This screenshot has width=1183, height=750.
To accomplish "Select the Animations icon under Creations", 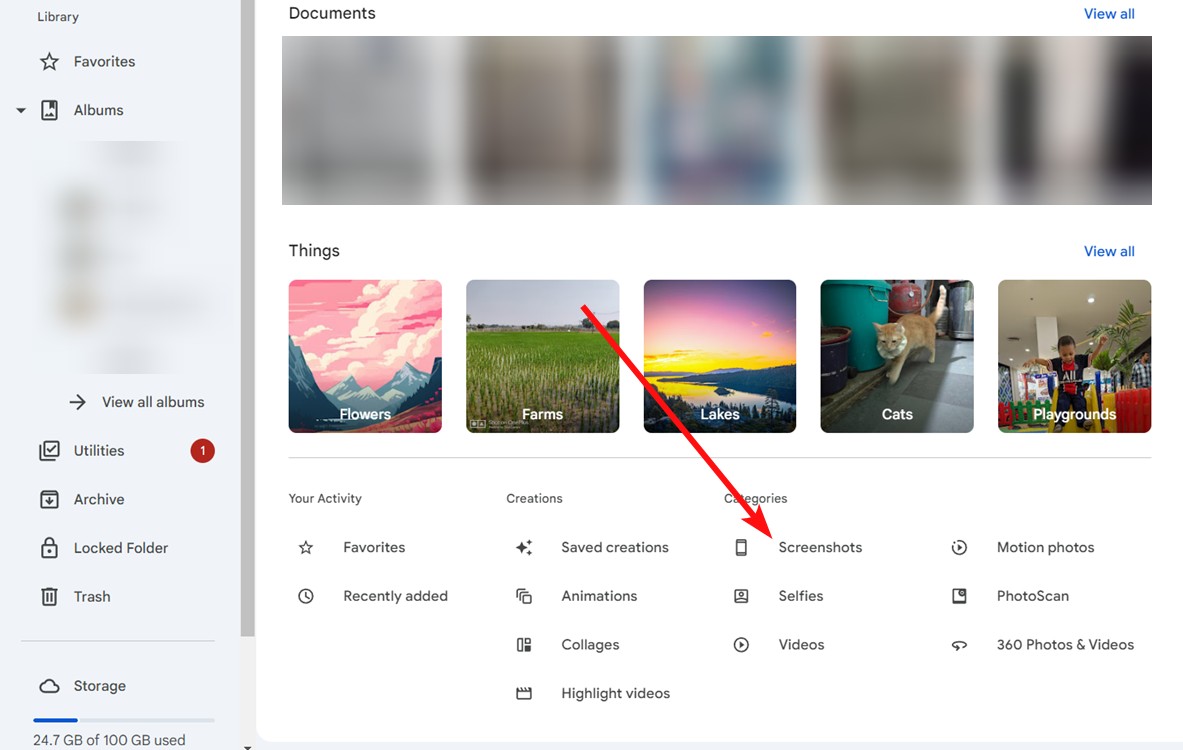I will pos(523,595).
